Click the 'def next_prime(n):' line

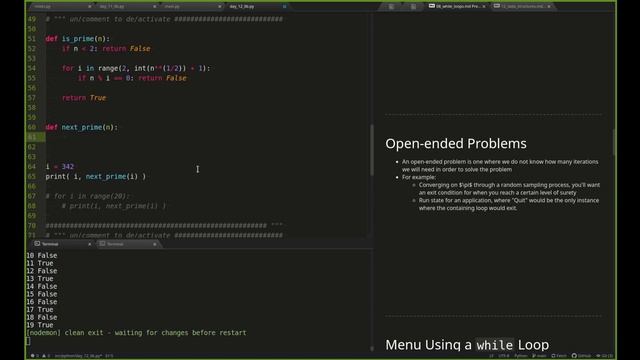click(82, 127)
